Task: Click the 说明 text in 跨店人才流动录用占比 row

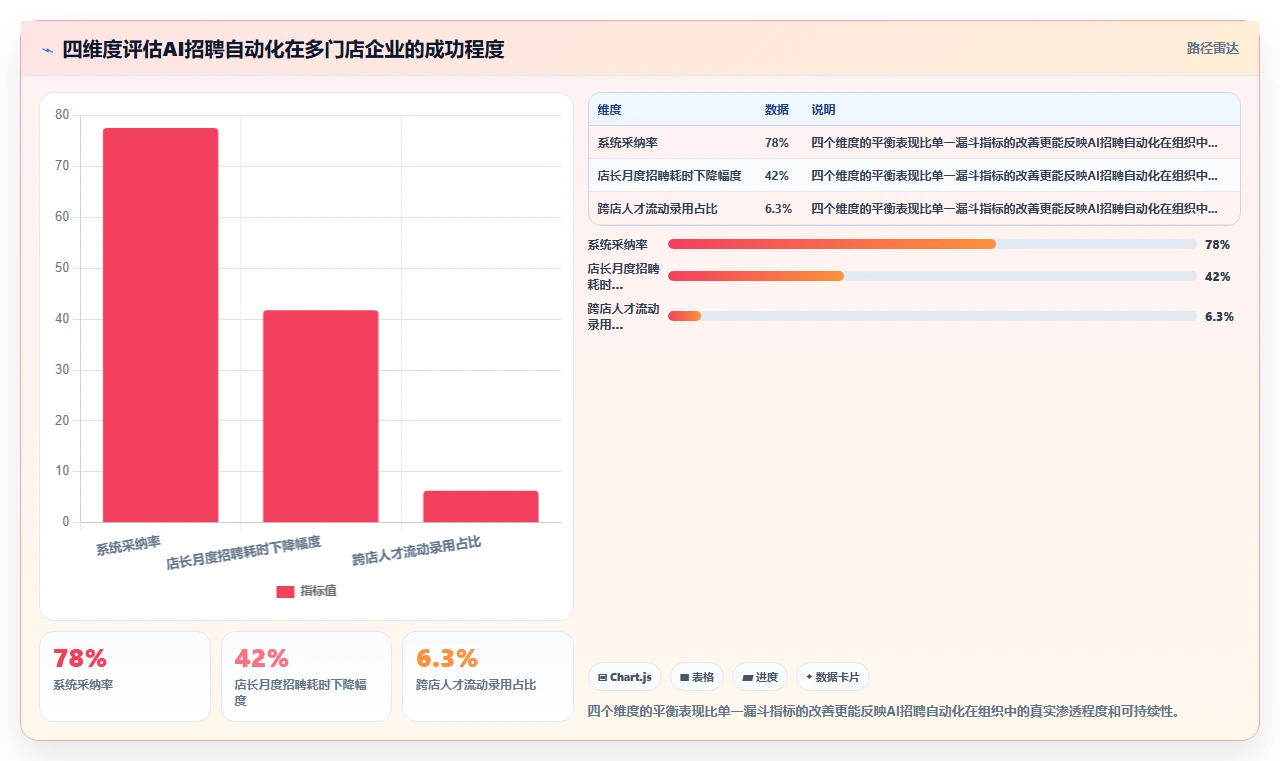Action: click(x=1014, y=209)
